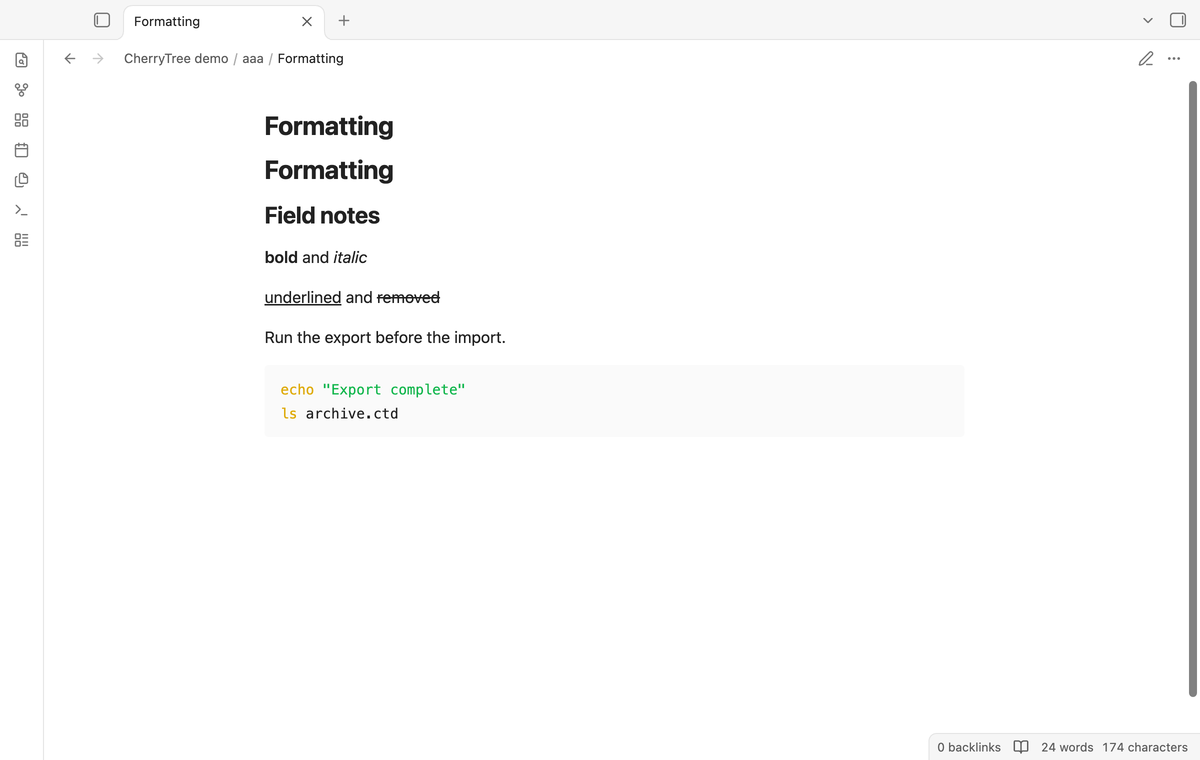Select the Formatting tab
Screen dimensions: 1200x760
click(224, 21)
